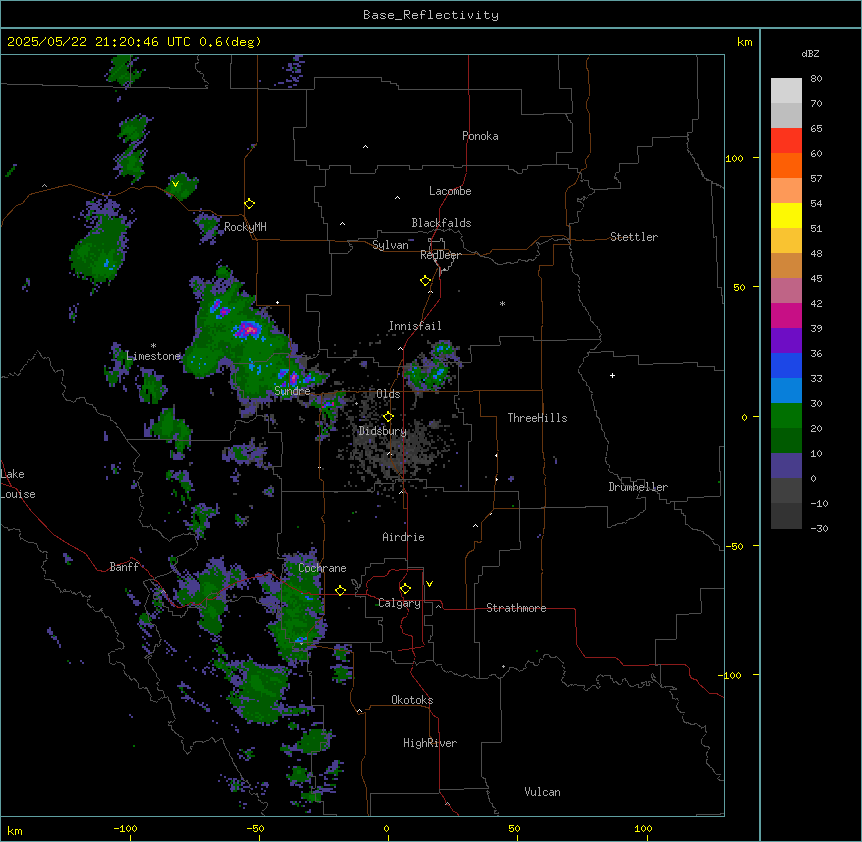862x842 pixels.
Task: Click the Okotoks city label
Action: [412, 700]
